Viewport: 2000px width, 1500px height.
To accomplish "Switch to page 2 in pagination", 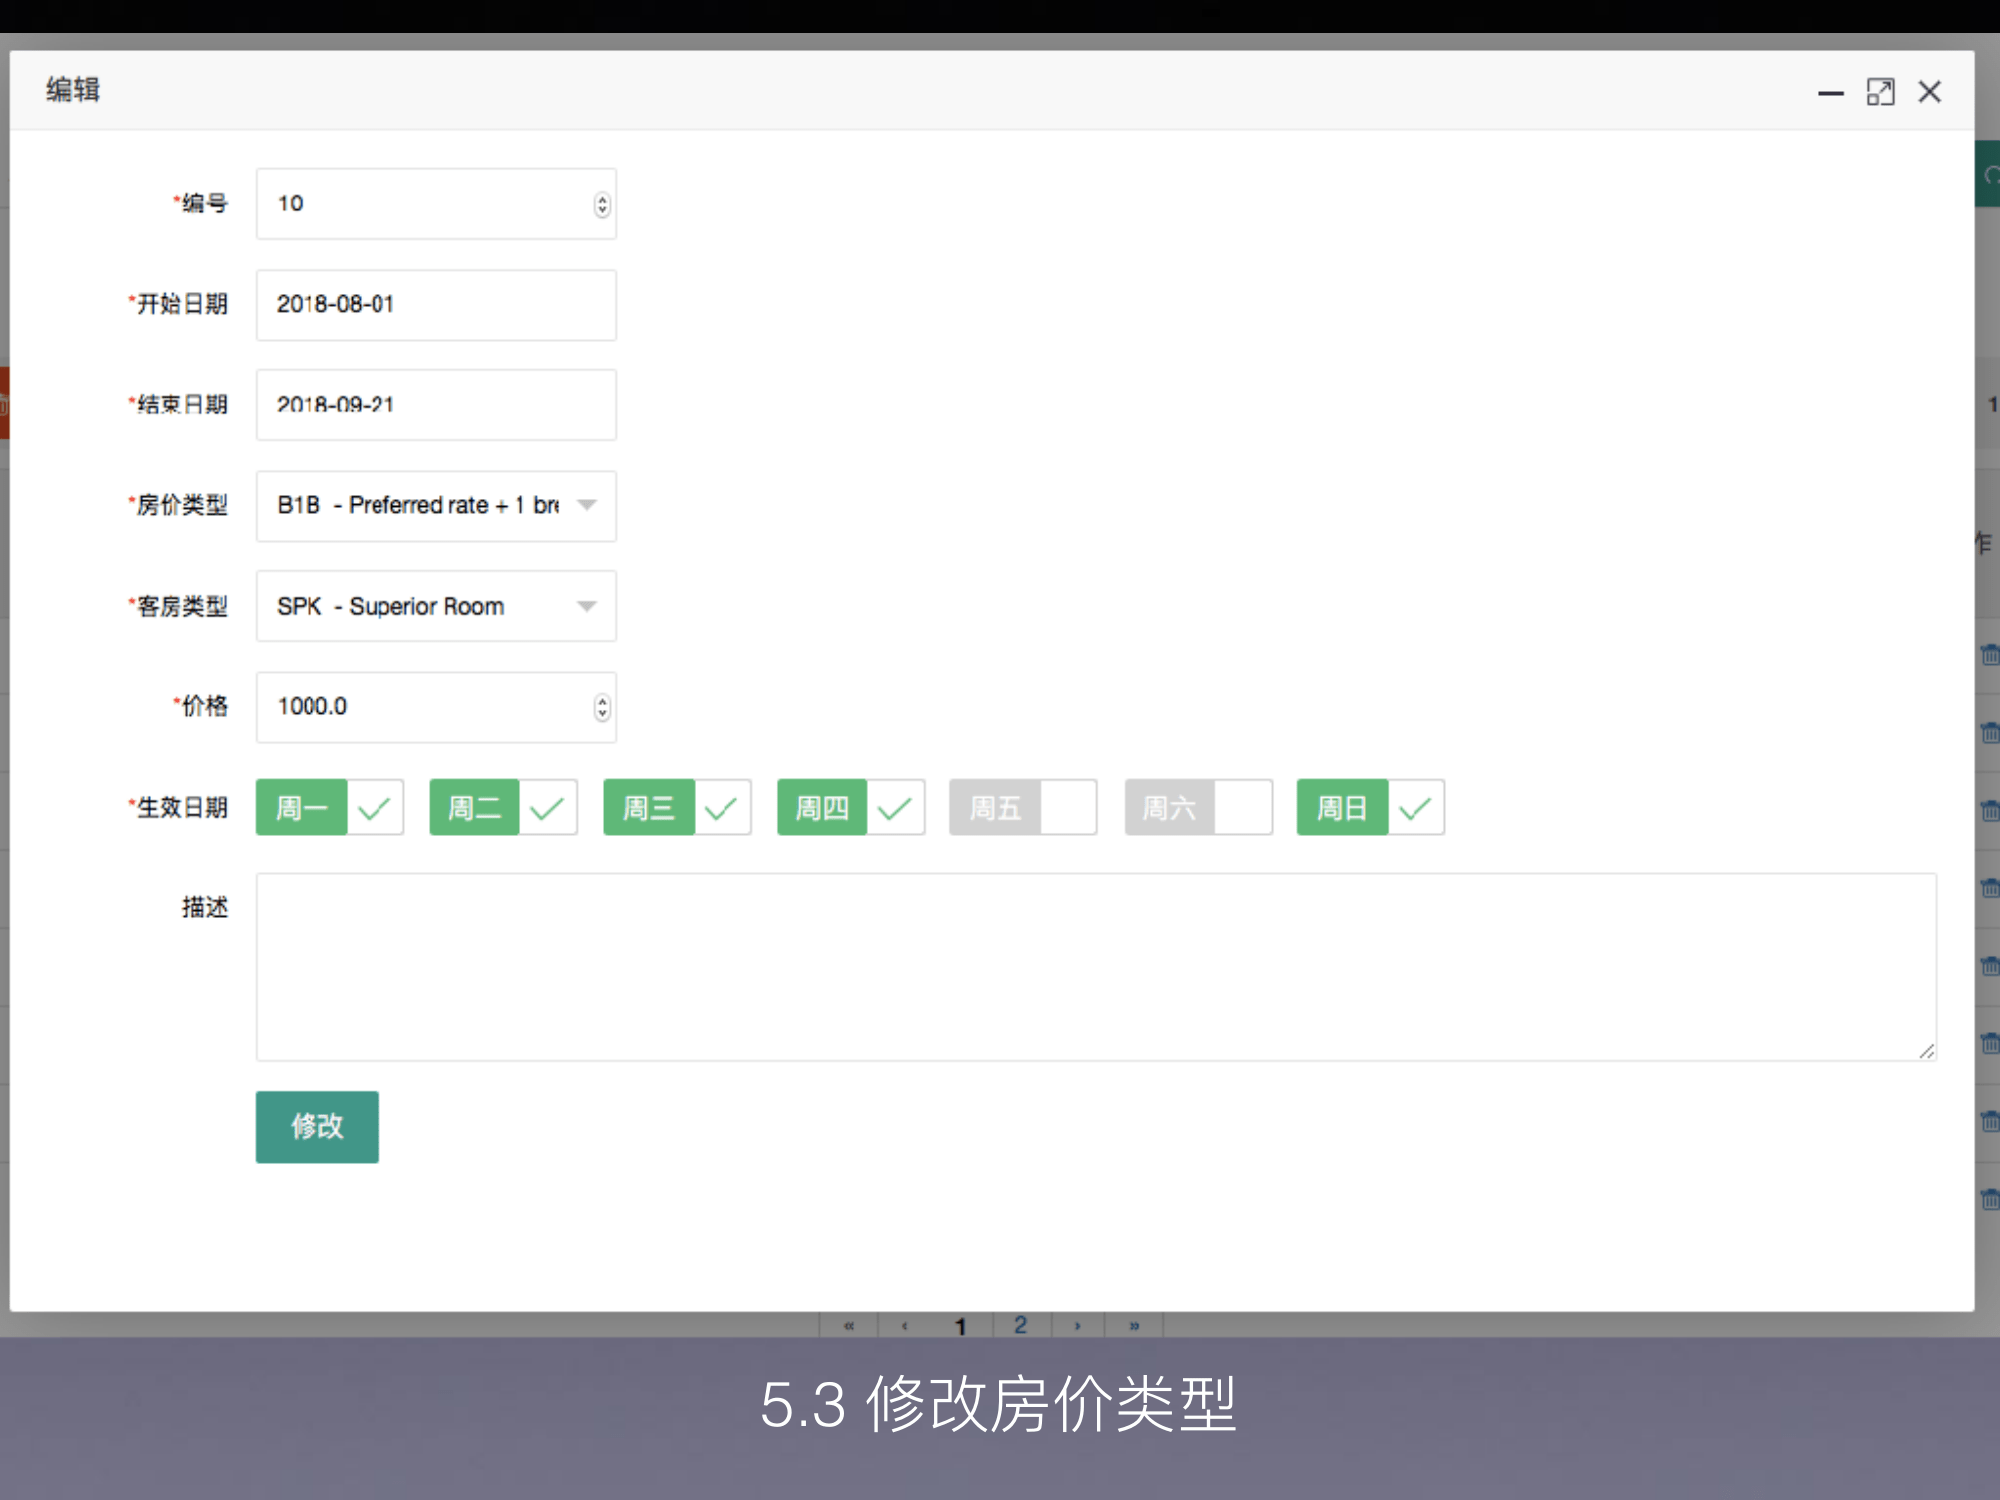I will click(1020, 1324).
